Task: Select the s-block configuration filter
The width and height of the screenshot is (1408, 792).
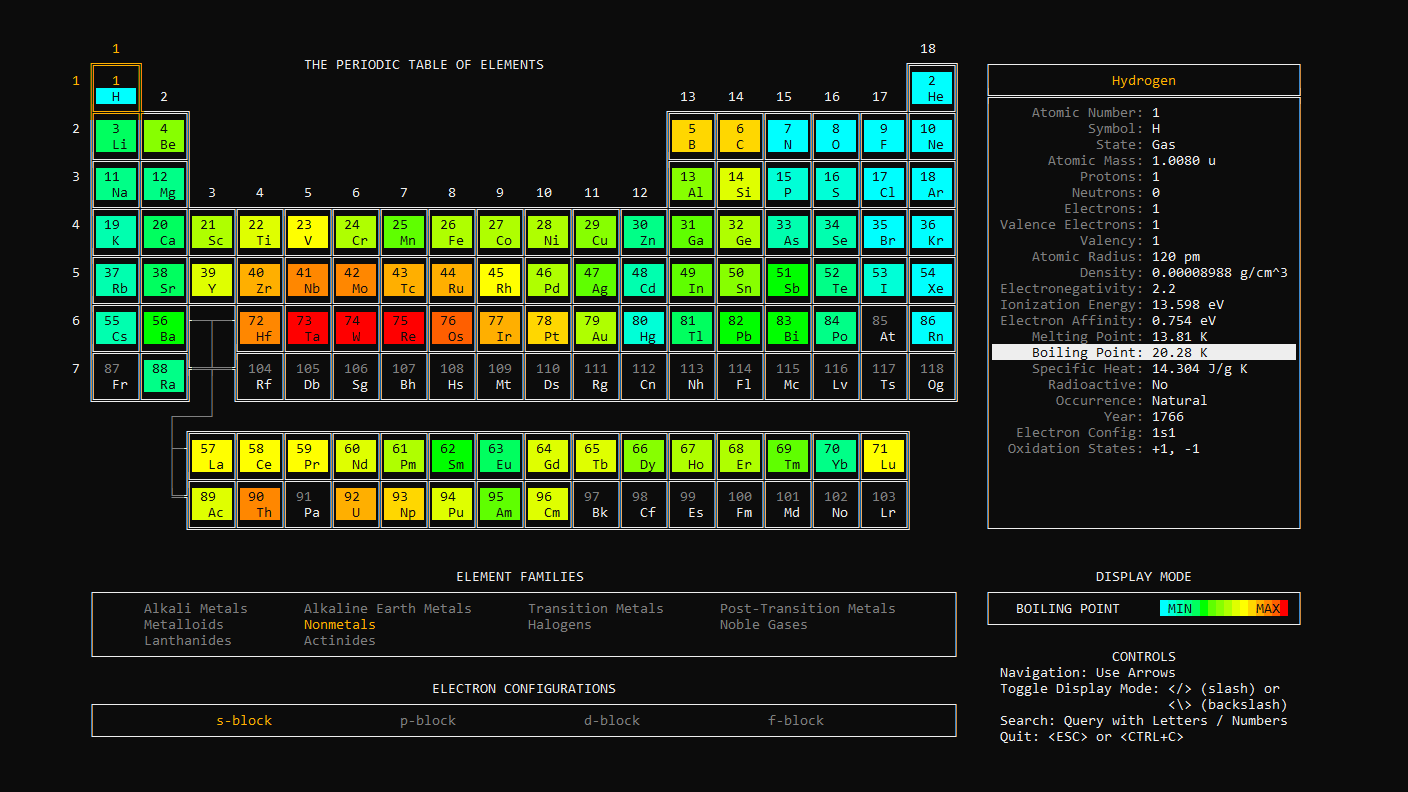Action: coord(244,720)
